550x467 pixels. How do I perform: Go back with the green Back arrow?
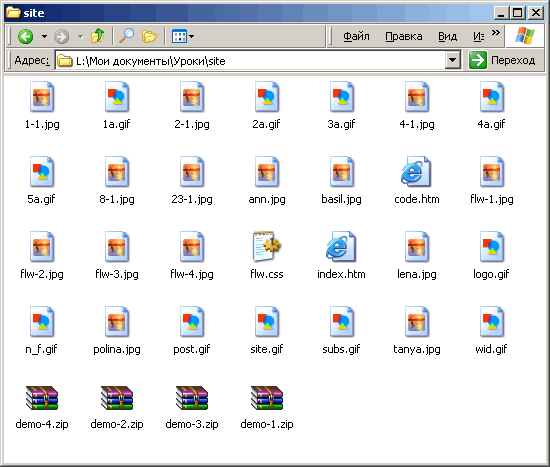[x=26, y=36]
